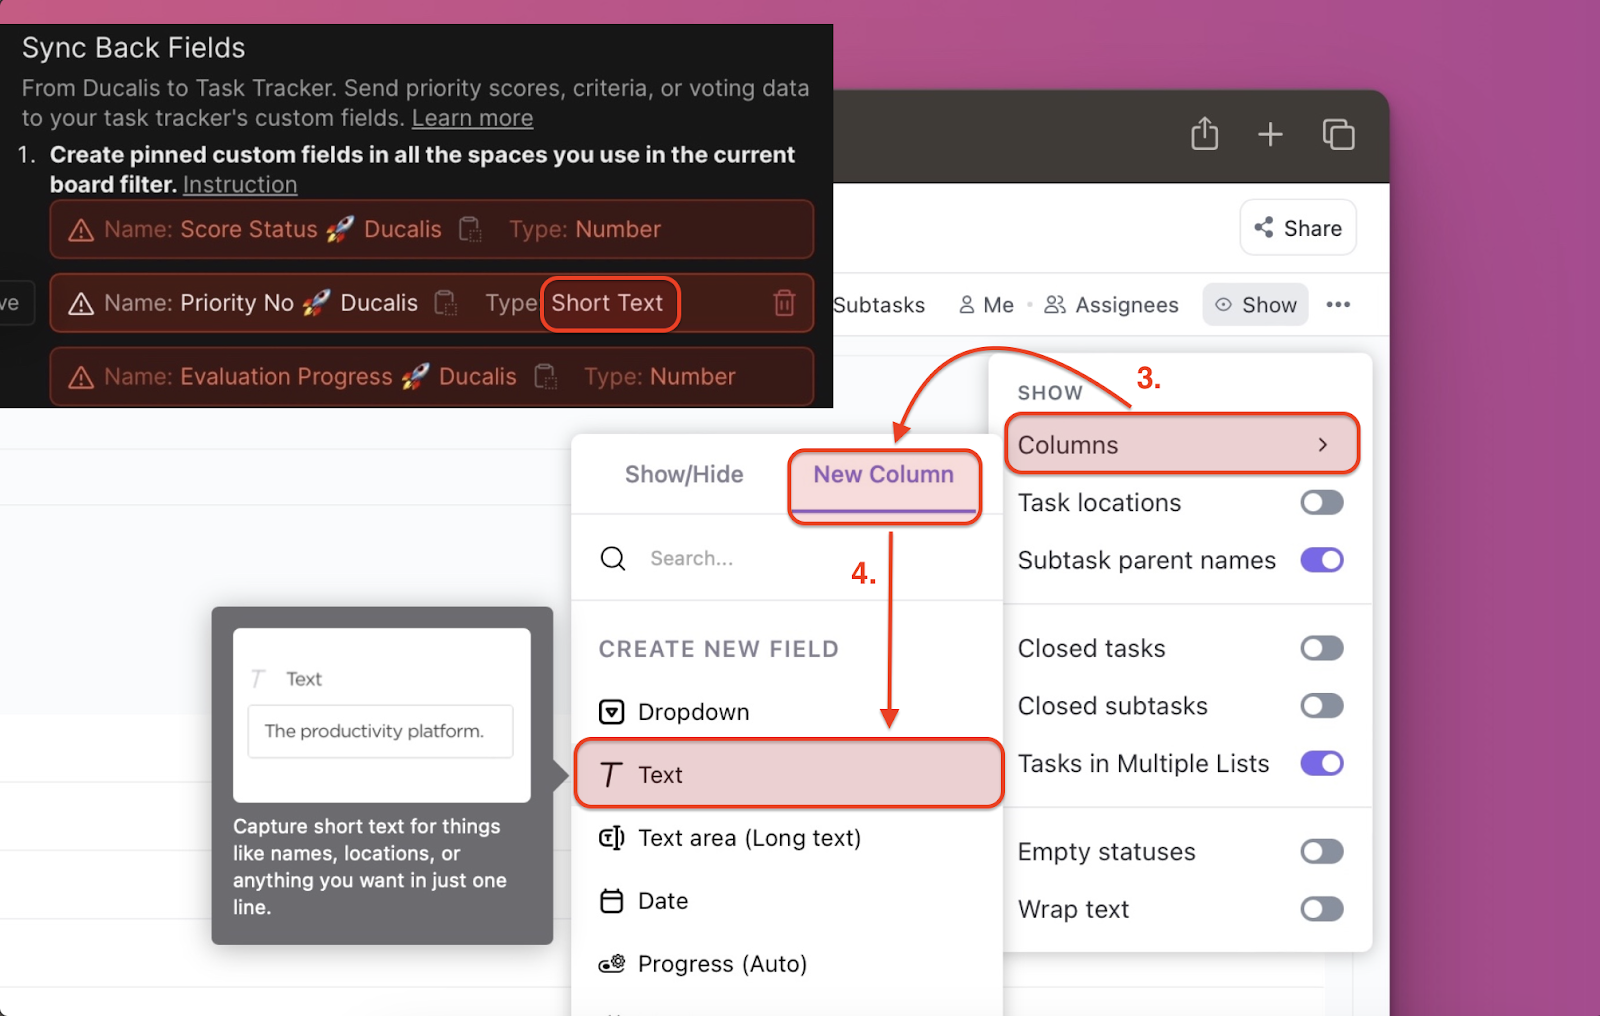Copy the Score Status field name
This screenshot has width=1600, height=1016.
coord(470,229)
